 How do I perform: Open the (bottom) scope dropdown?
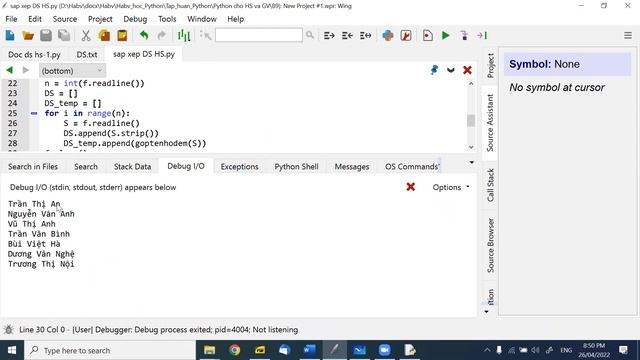(72, 71)
